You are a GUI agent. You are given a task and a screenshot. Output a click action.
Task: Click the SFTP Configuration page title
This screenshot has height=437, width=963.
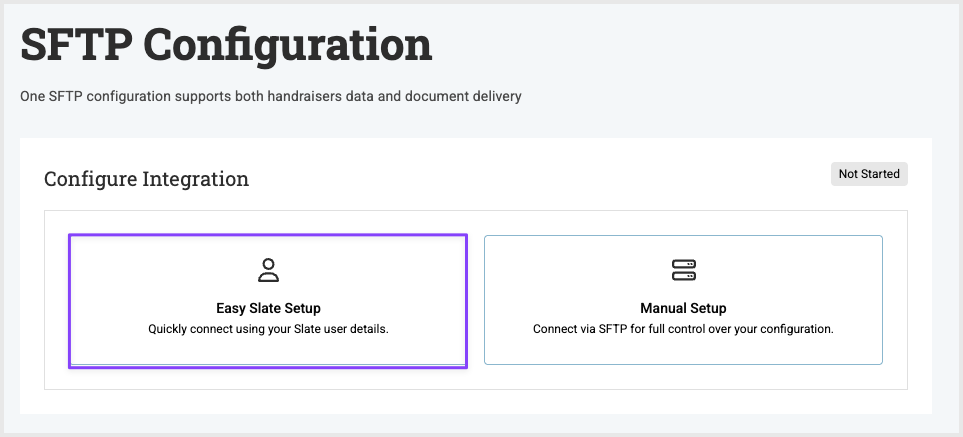coord(226,44)
